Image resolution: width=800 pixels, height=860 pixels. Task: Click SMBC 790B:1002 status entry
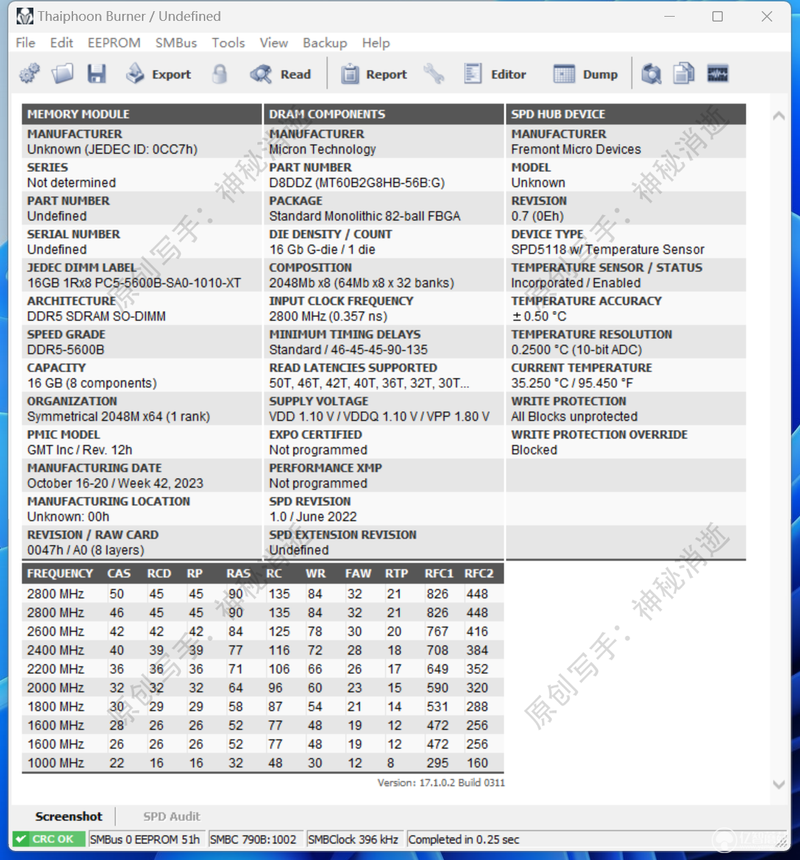coord(254,839)
